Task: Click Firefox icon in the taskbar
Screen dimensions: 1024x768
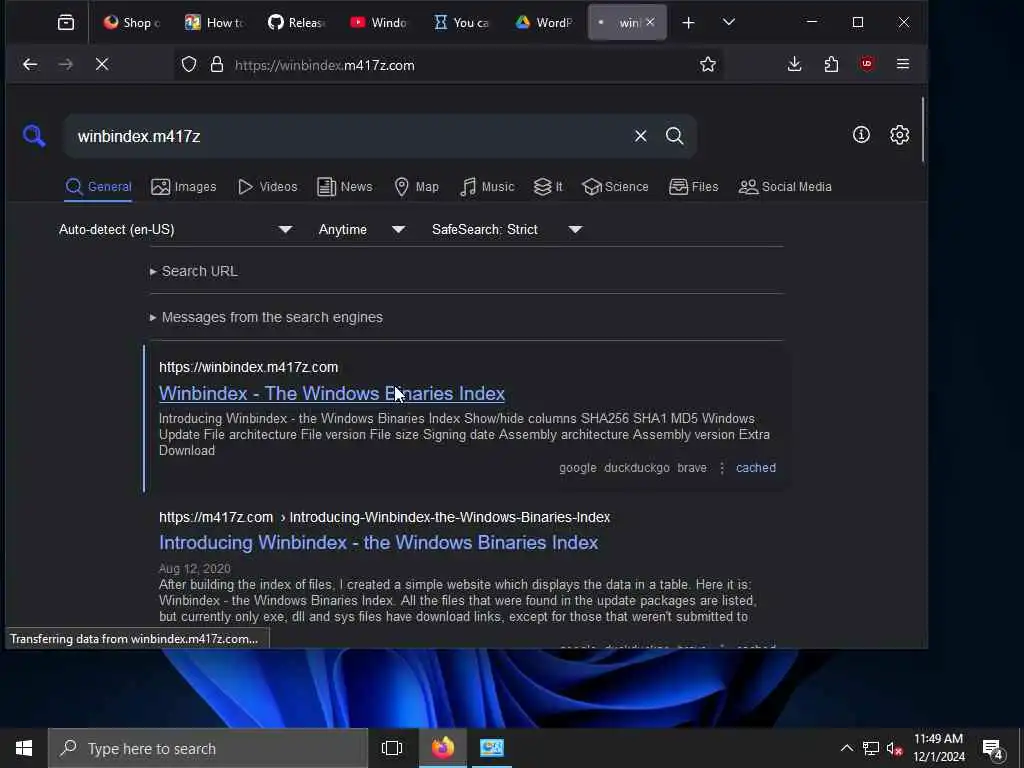Action: (x=442, y=748)
